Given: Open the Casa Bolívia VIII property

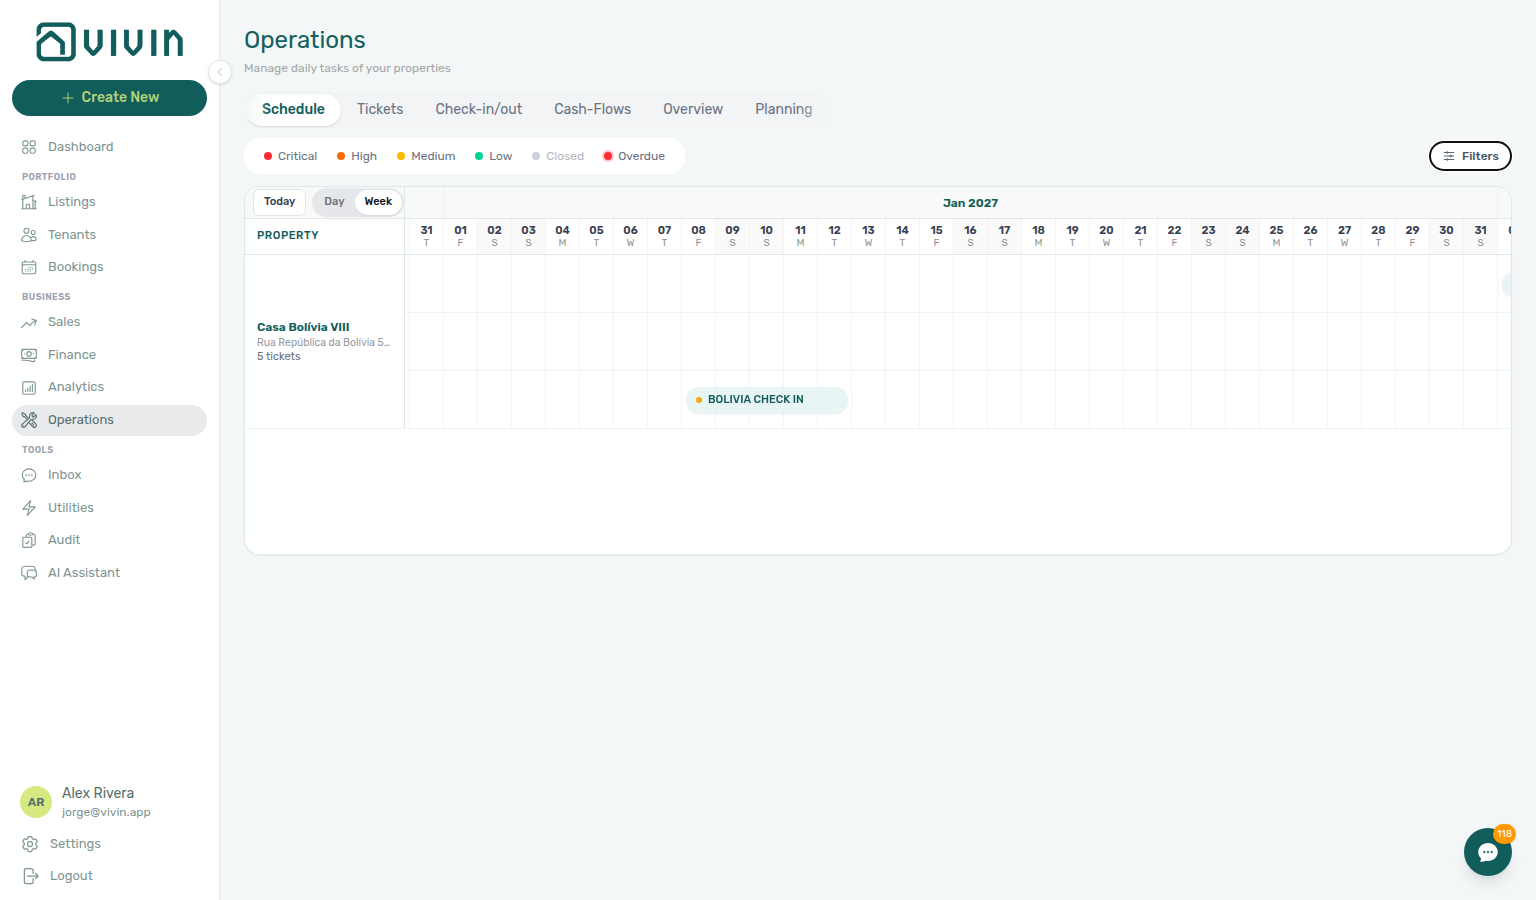Looking at the screenshot, I should click(x=303, y=327).
